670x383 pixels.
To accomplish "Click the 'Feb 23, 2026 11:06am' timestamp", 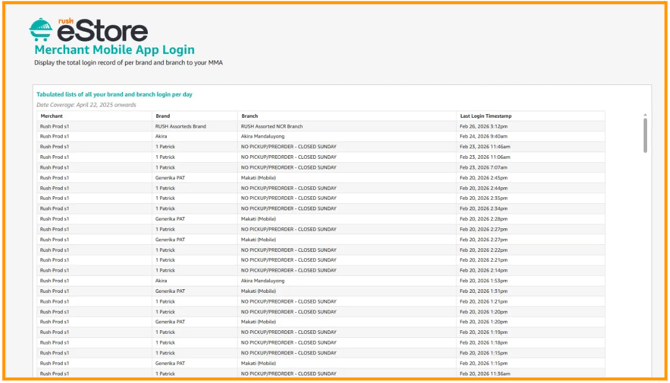I will pos(485,157).
